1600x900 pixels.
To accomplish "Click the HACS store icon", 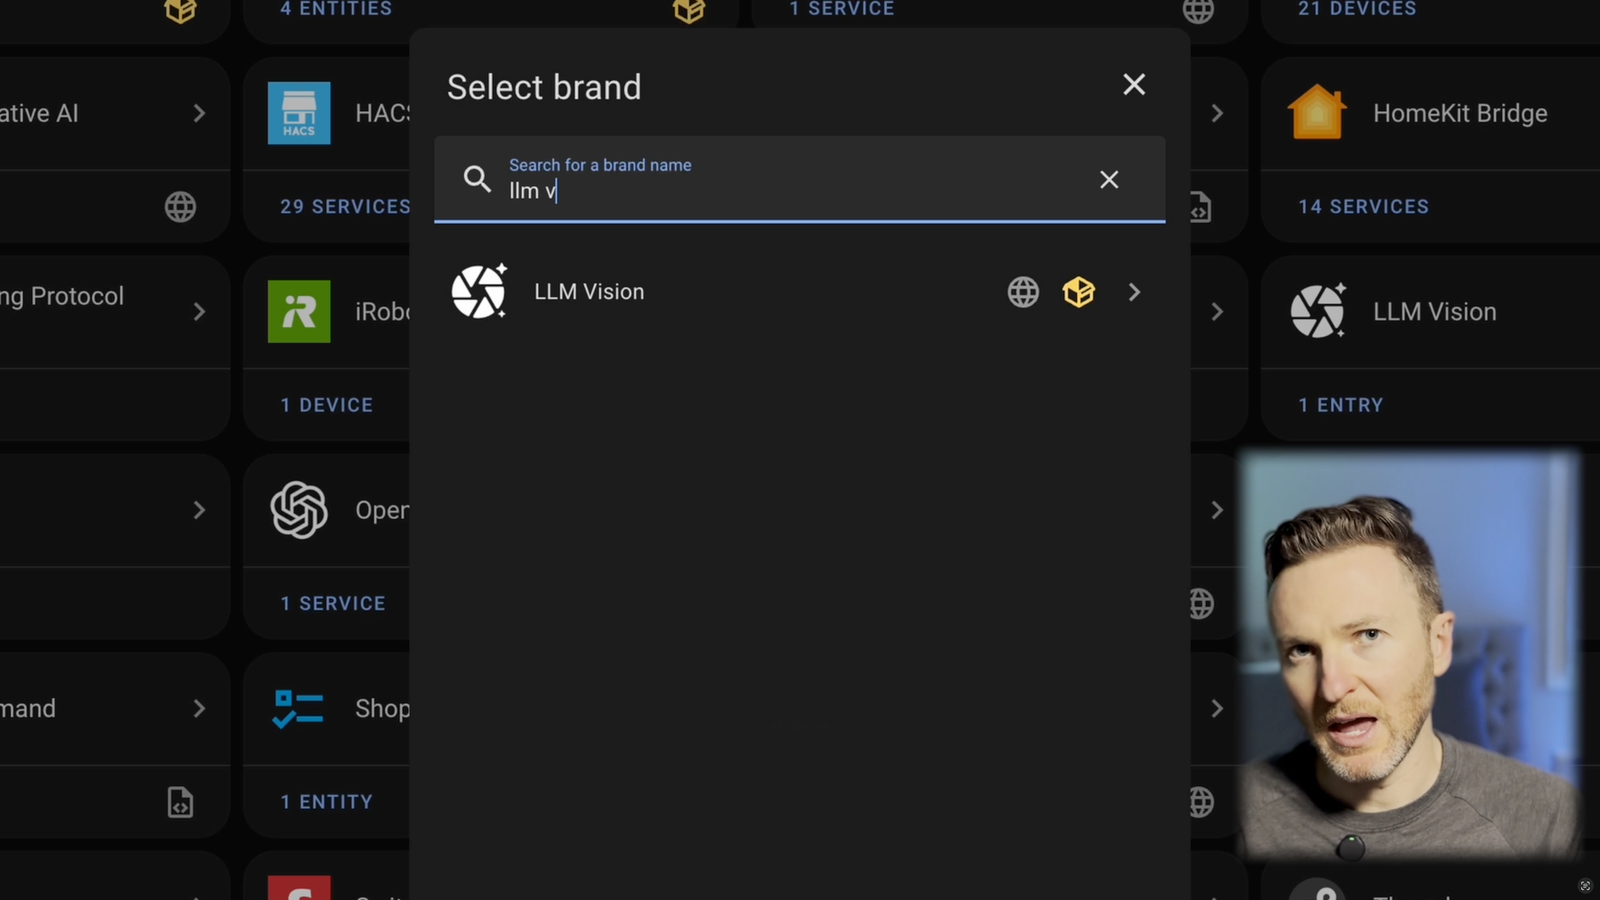I will pos(299,113).
